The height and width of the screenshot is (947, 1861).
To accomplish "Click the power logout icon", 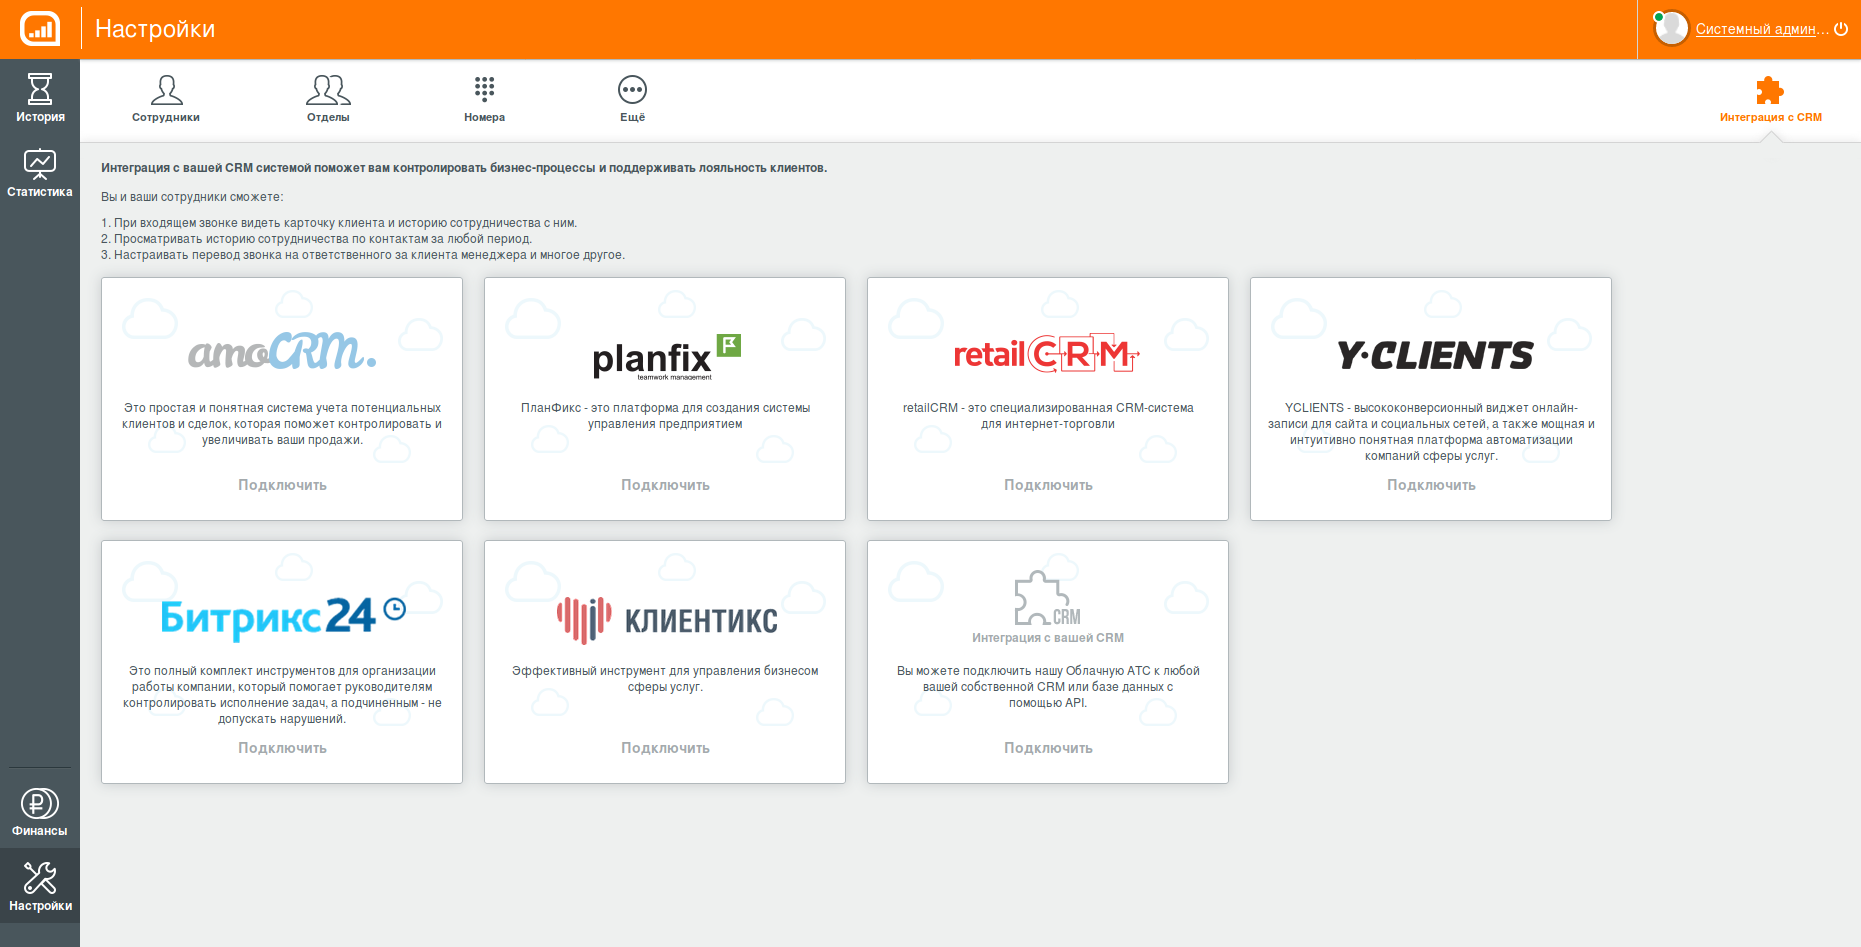I will (x=1841, y=29).
